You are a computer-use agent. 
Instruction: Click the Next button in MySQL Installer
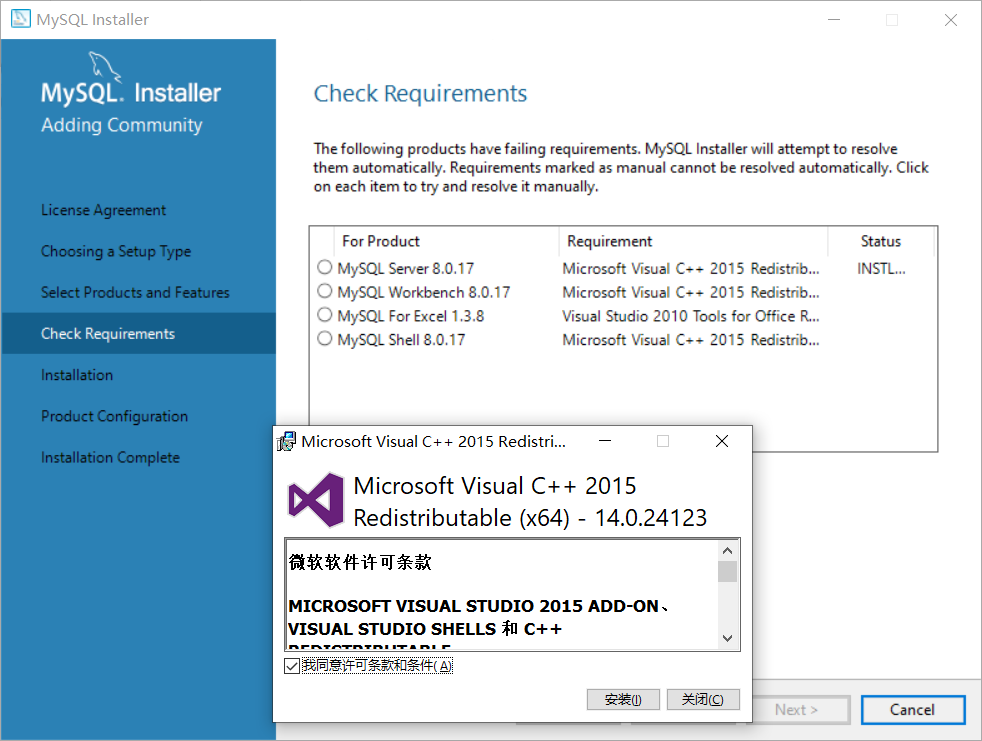click(x=797, y=710)
